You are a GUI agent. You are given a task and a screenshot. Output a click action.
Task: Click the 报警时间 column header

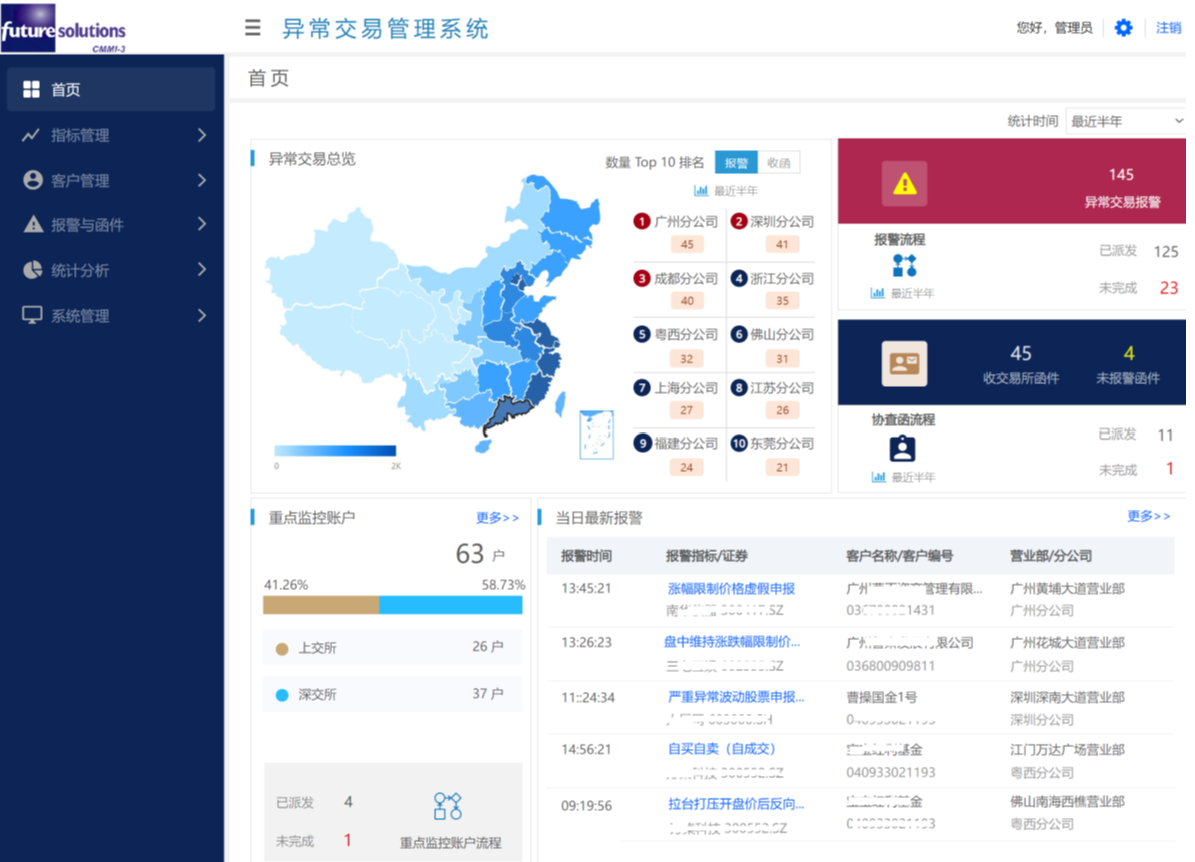click(x=586, y=556)
